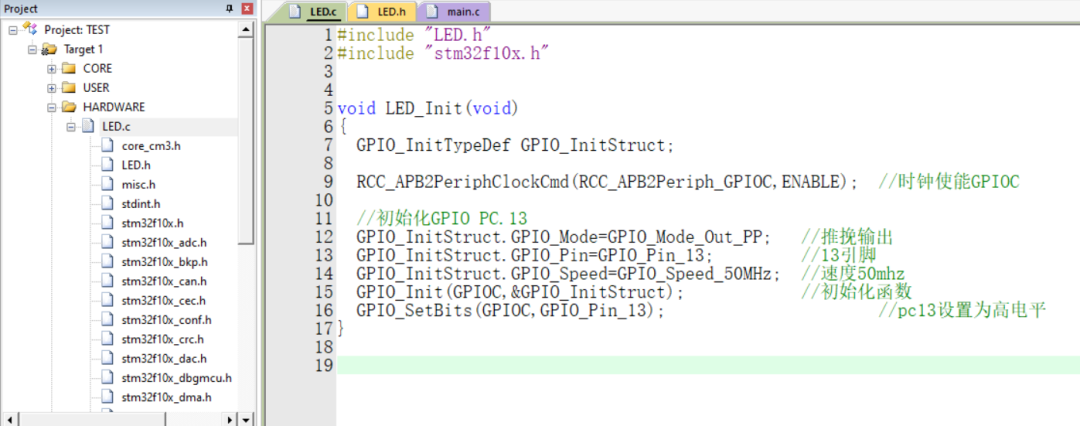The width and height of the screenshot is (1080, 426).
Task: Collapse the Target 1 node
Action: 32,50
